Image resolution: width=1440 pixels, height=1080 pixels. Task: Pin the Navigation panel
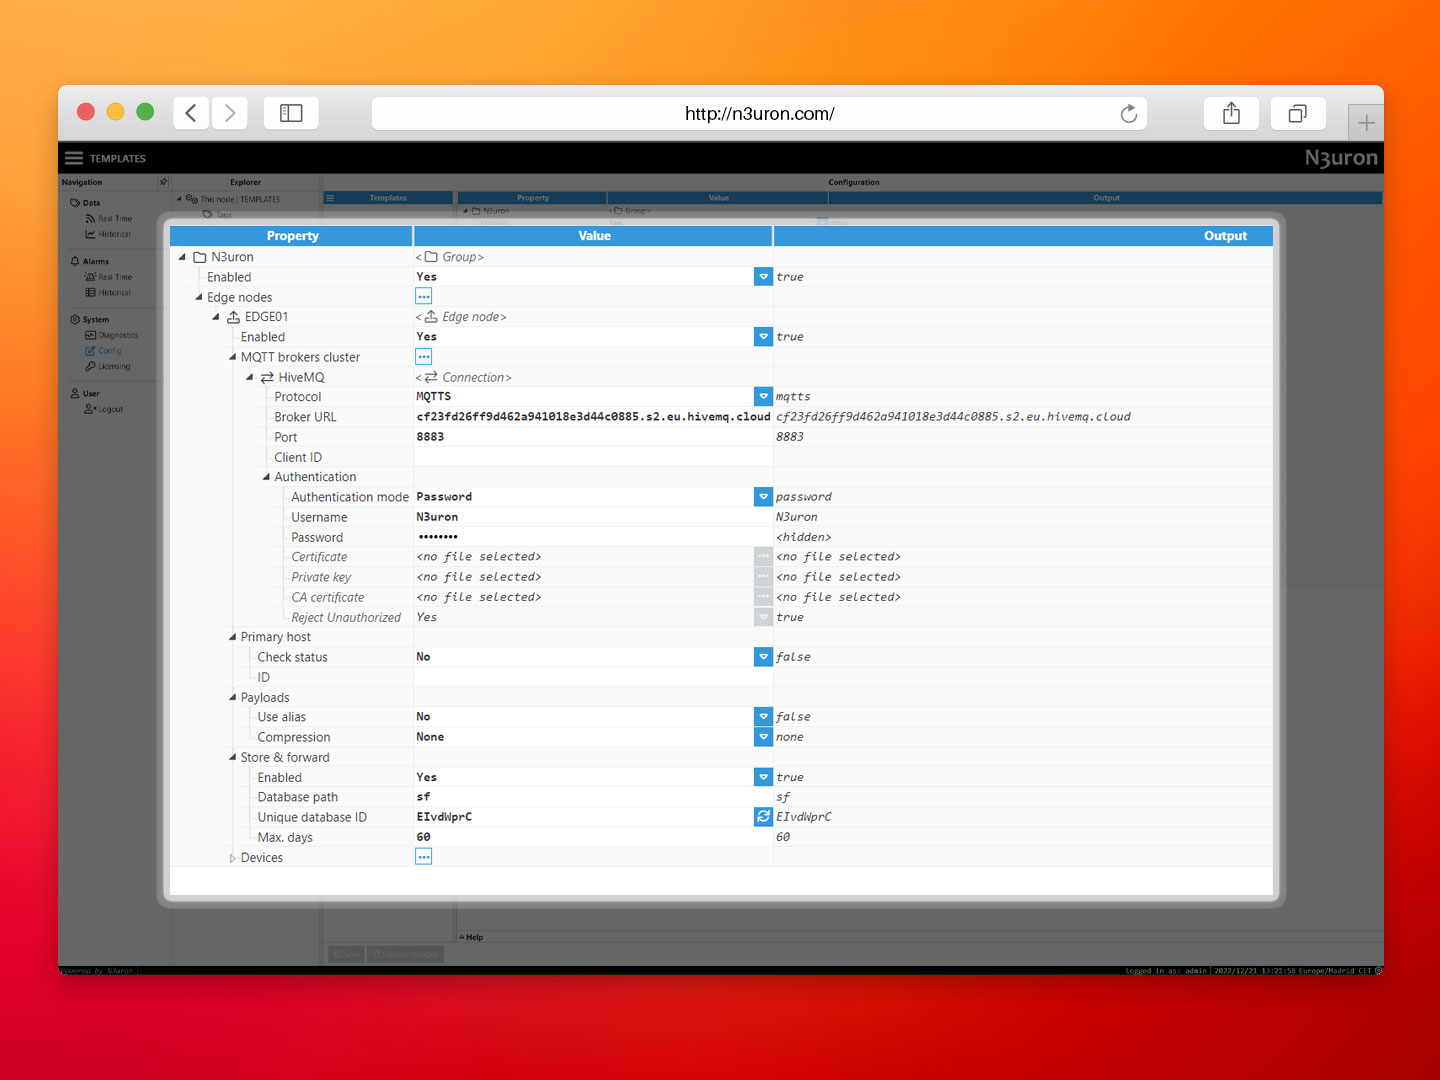click(x=163, y=182)
